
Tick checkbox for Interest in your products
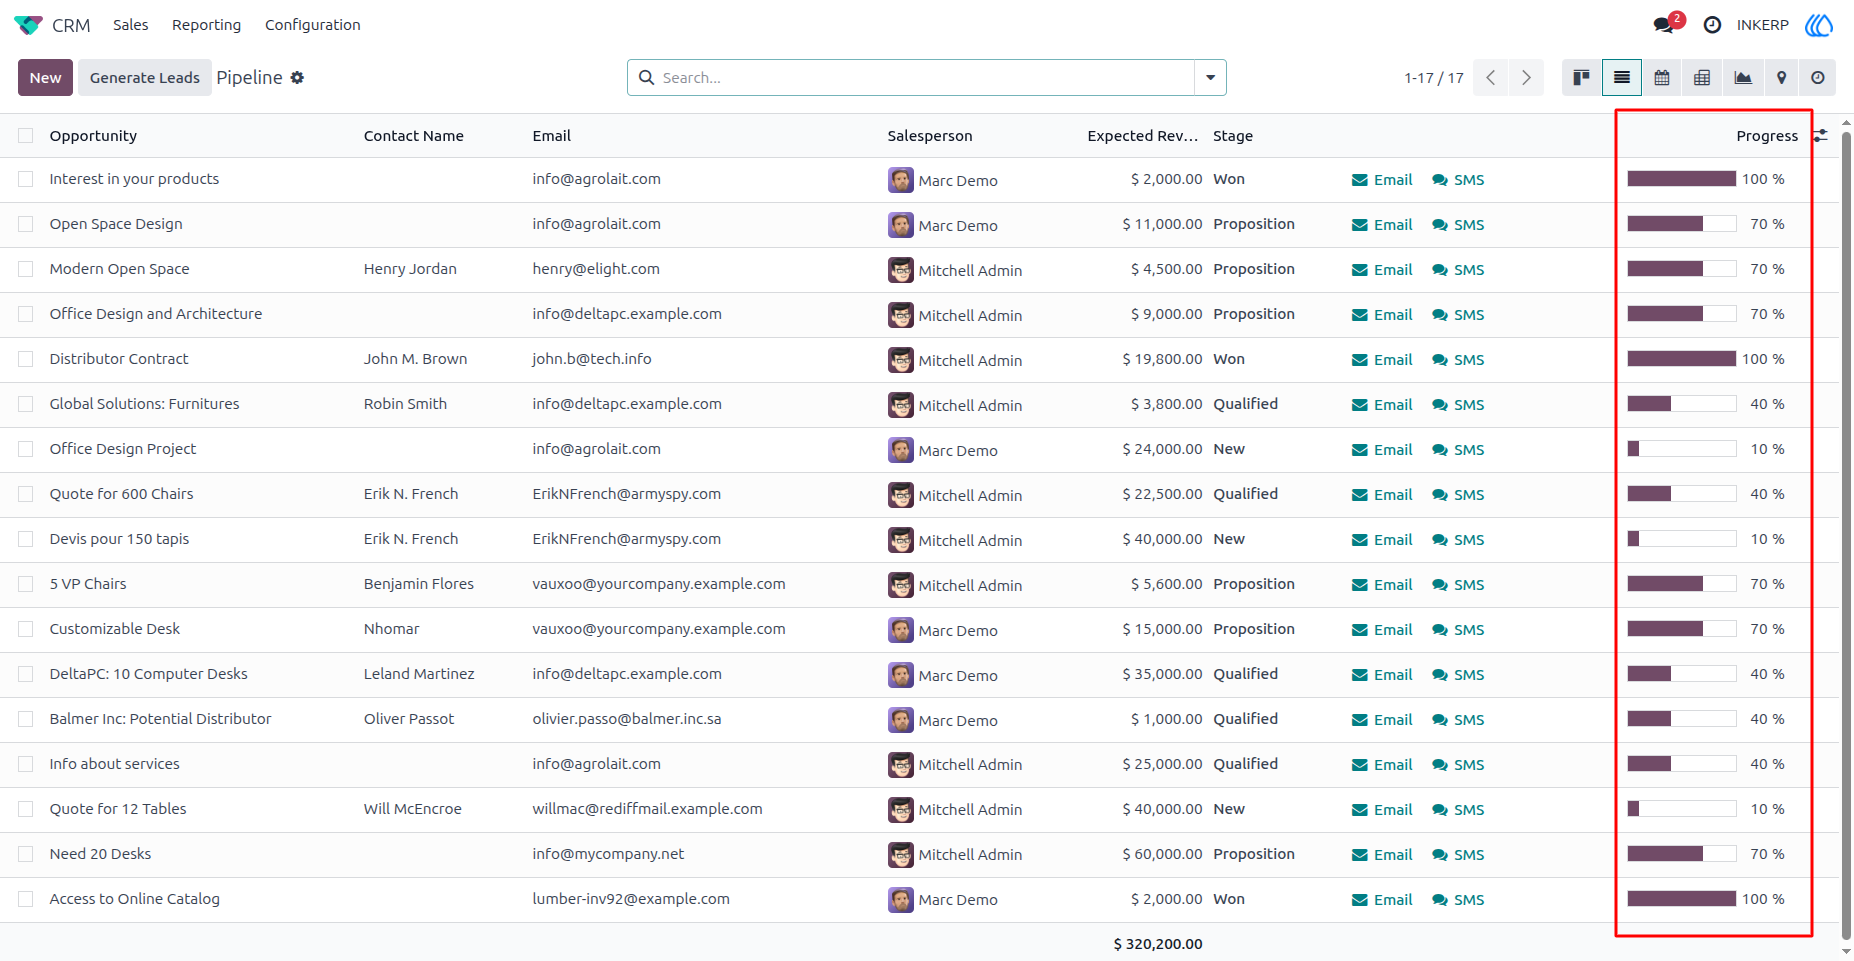click(26, 179)
